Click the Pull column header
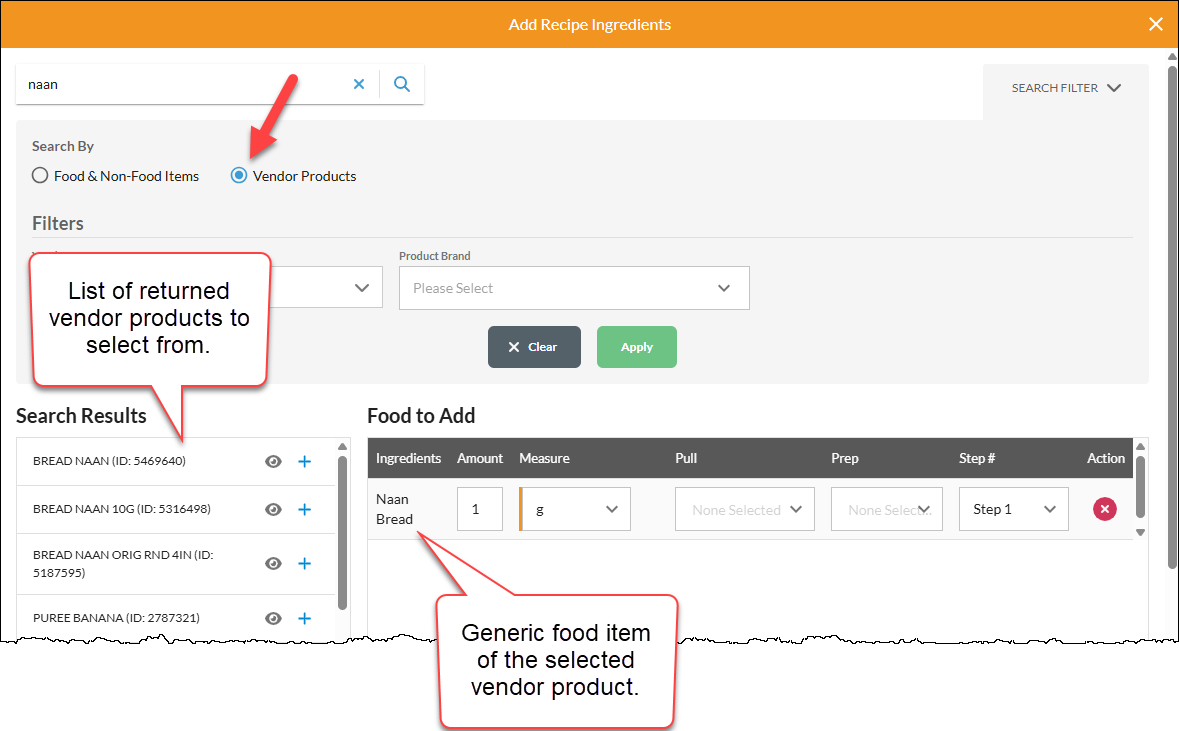 pos(686,458)
